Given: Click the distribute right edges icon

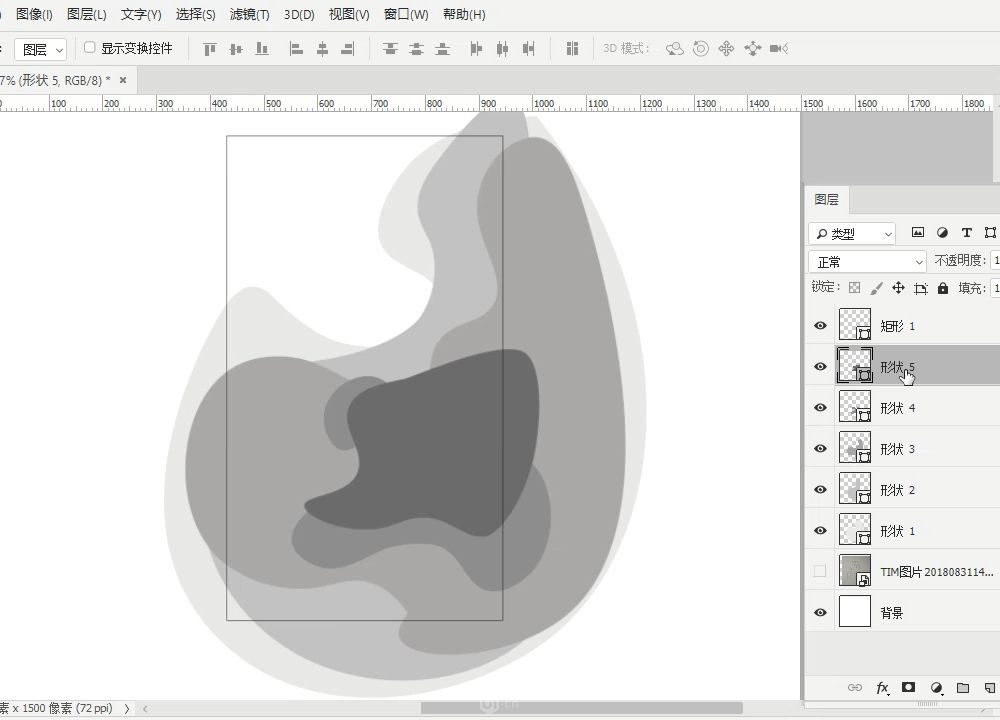Looking at the screenshot, I should pos(529,48).
